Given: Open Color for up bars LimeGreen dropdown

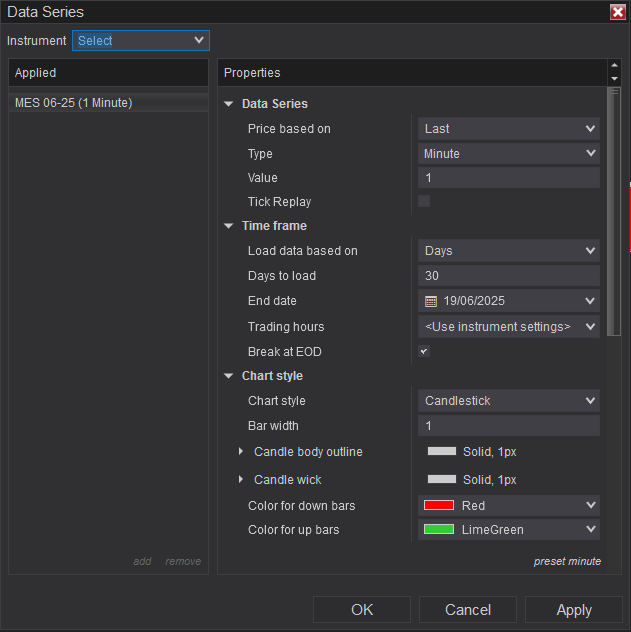Looking at the screenshot, I should click(x=509, y=530).
